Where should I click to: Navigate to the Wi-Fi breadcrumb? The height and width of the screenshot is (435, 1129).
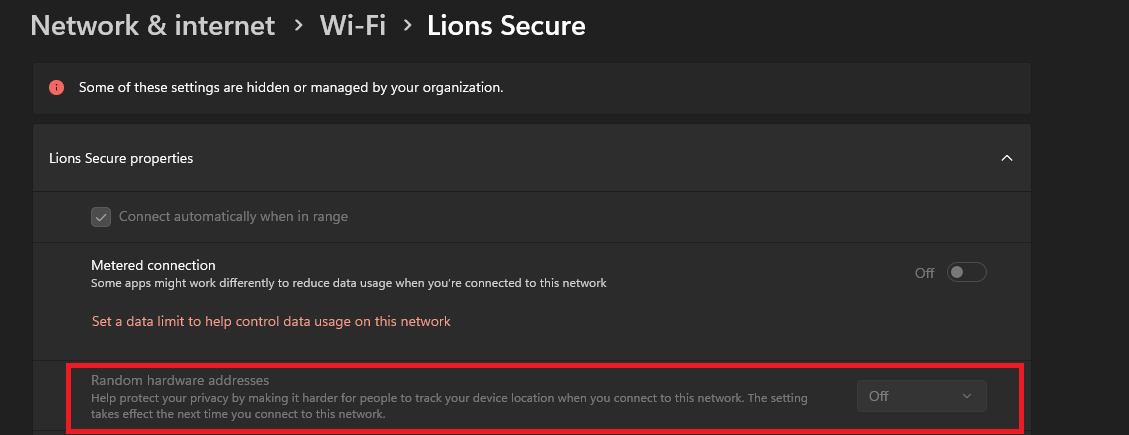352,25
